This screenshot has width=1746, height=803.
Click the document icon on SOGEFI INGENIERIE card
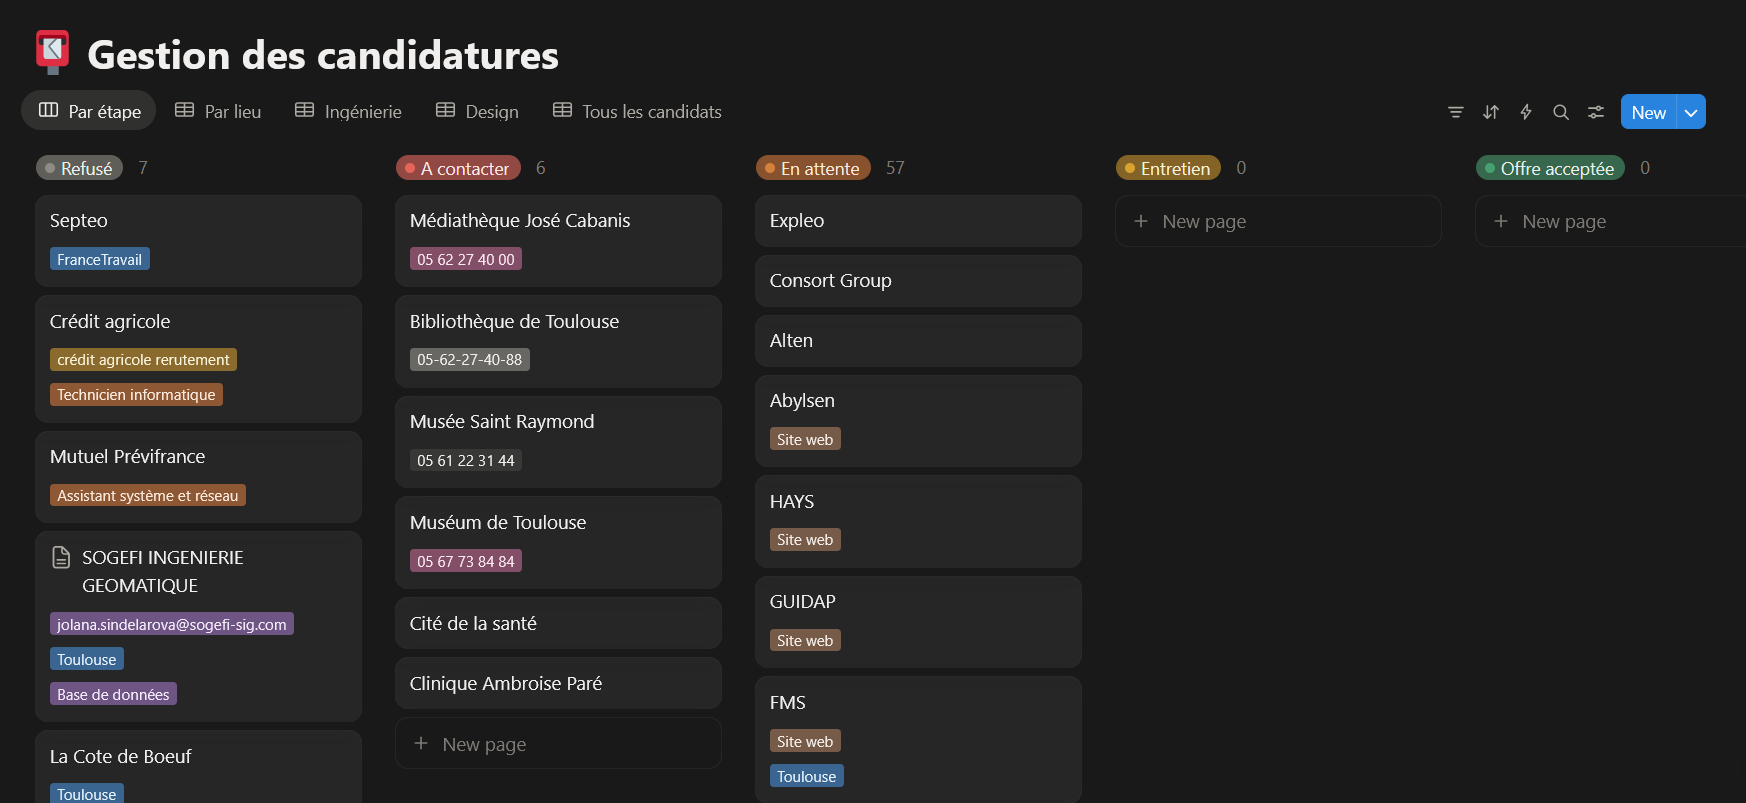coord(61,558)
